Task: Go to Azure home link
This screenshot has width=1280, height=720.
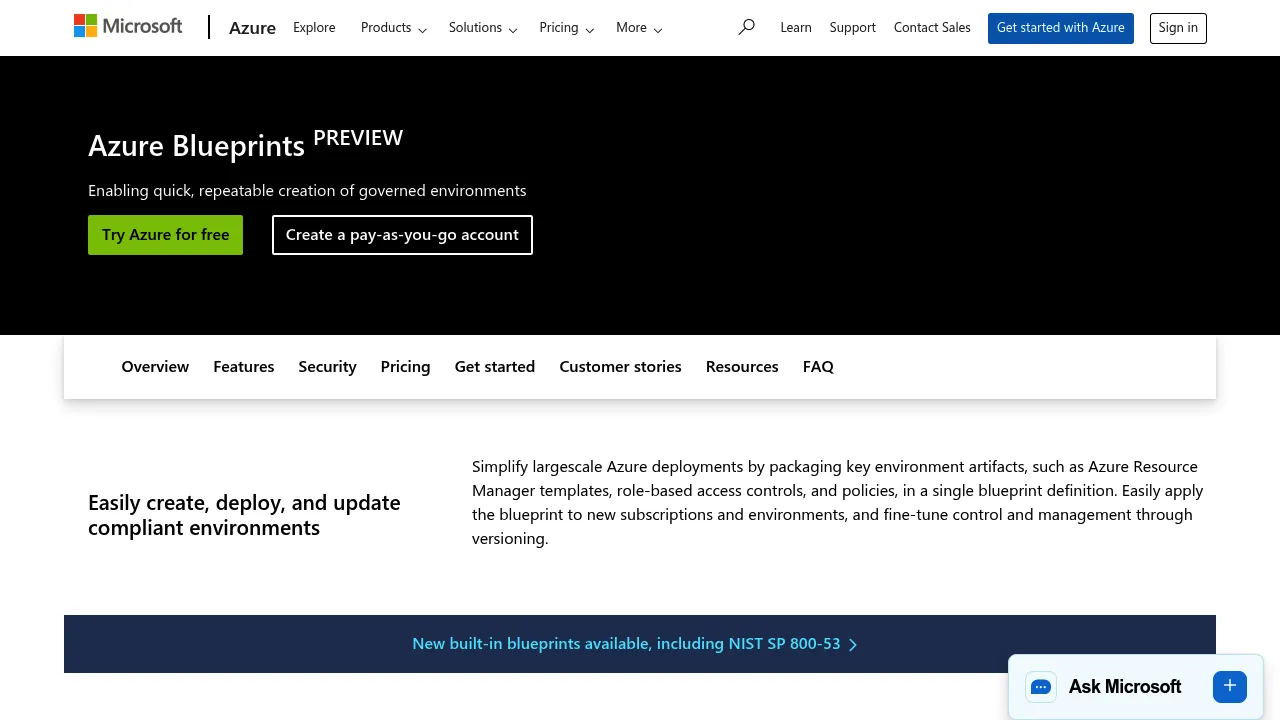Action: tap(252, 28)
